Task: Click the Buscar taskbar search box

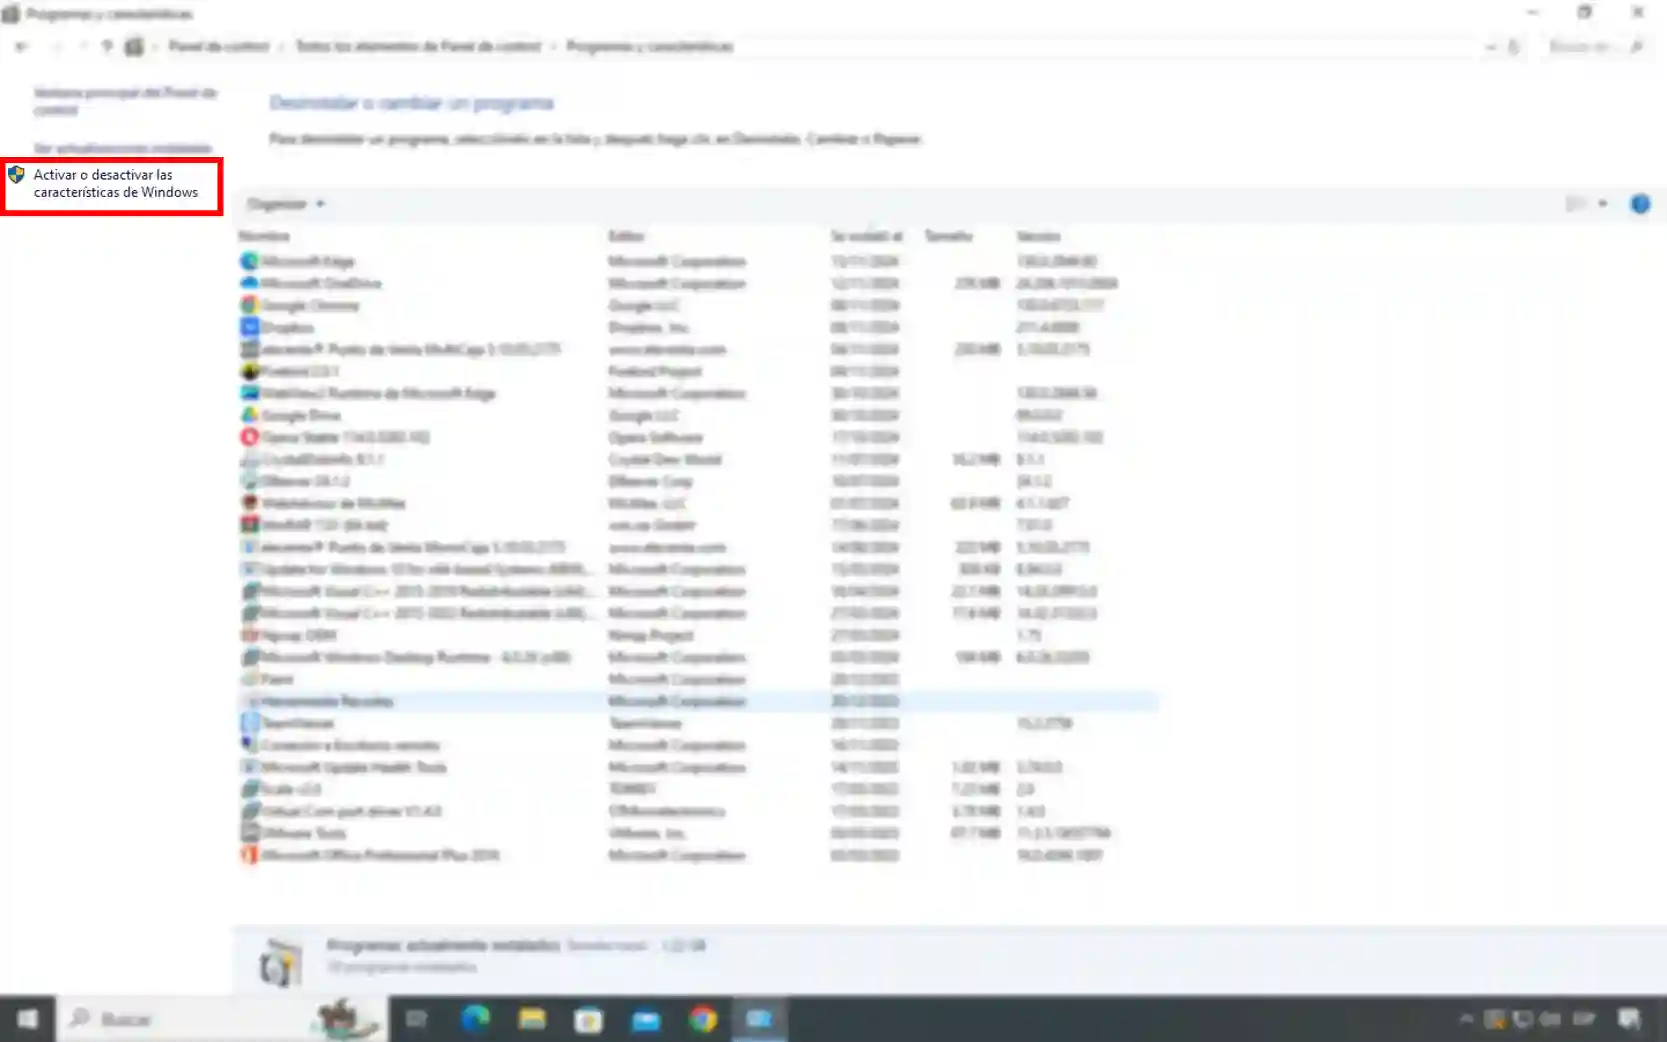Action: coord(221,1019)
